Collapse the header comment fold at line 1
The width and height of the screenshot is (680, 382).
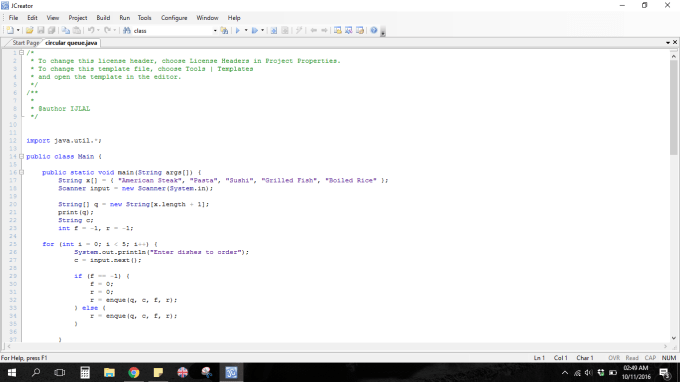pyautogui.click(x=21, y=53)
